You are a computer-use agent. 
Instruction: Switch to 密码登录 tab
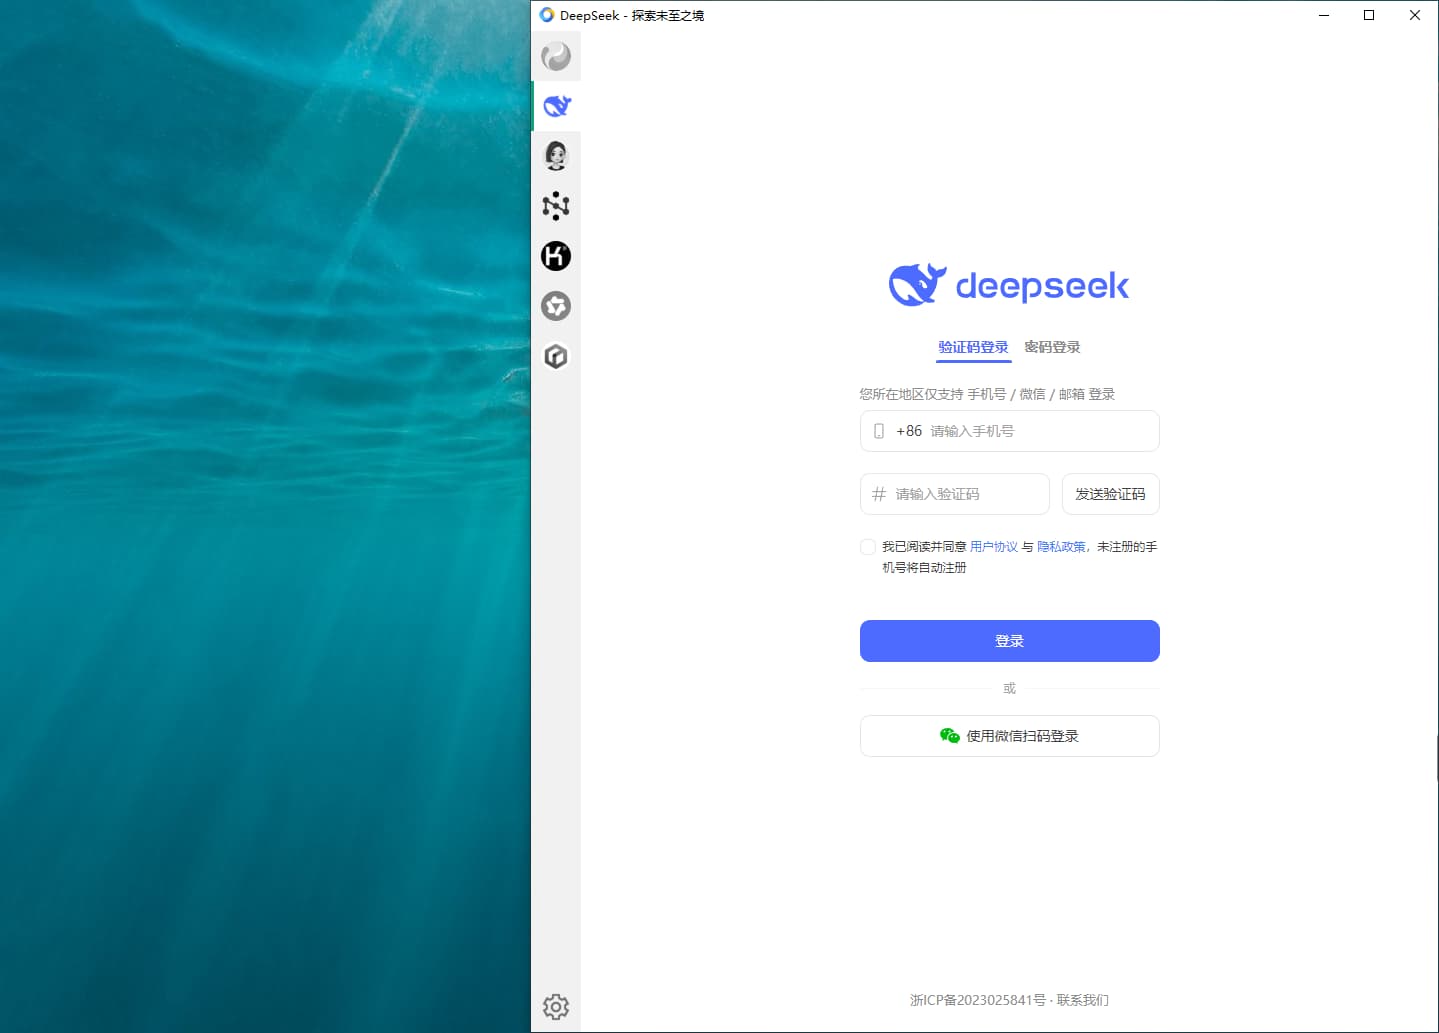[1052, 347]
